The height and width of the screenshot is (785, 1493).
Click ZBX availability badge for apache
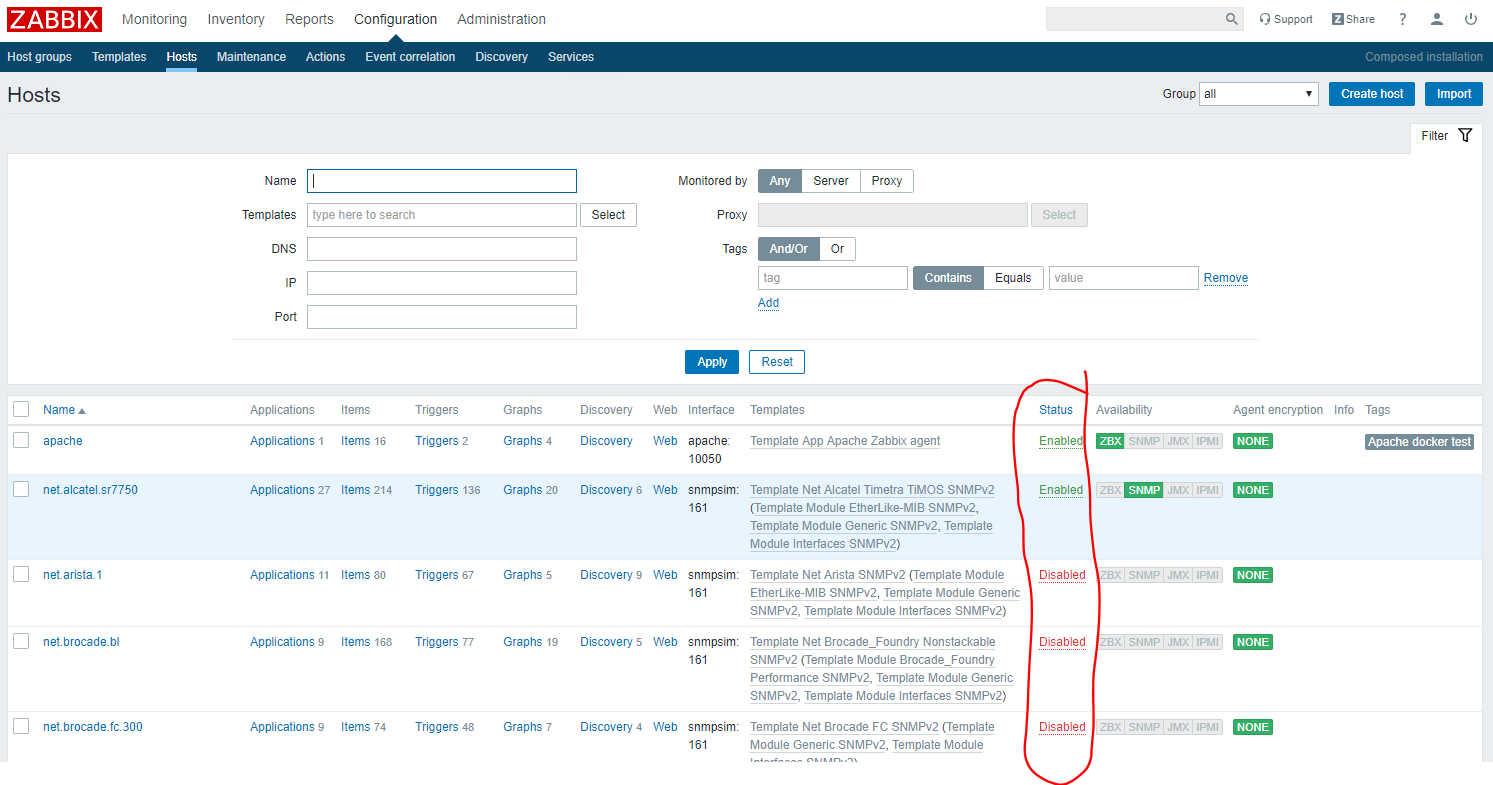tap(1110, 441)
